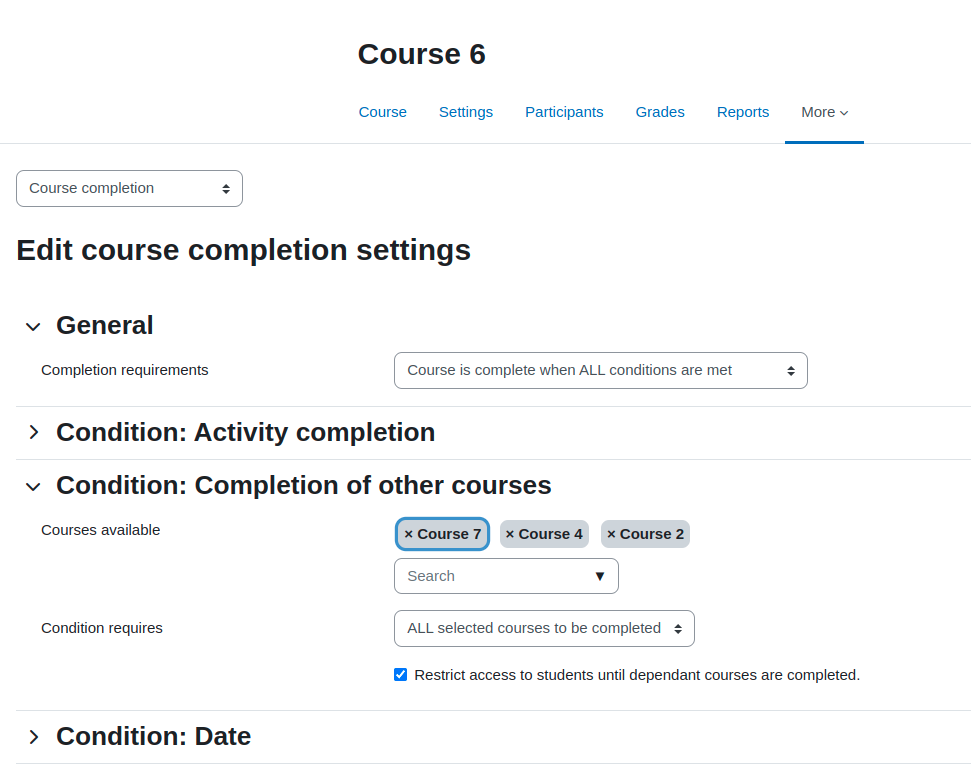The height and width of the screenshot is (776, 971).
Task: Remove Course 4 tag via × icon
Action: 510,534
